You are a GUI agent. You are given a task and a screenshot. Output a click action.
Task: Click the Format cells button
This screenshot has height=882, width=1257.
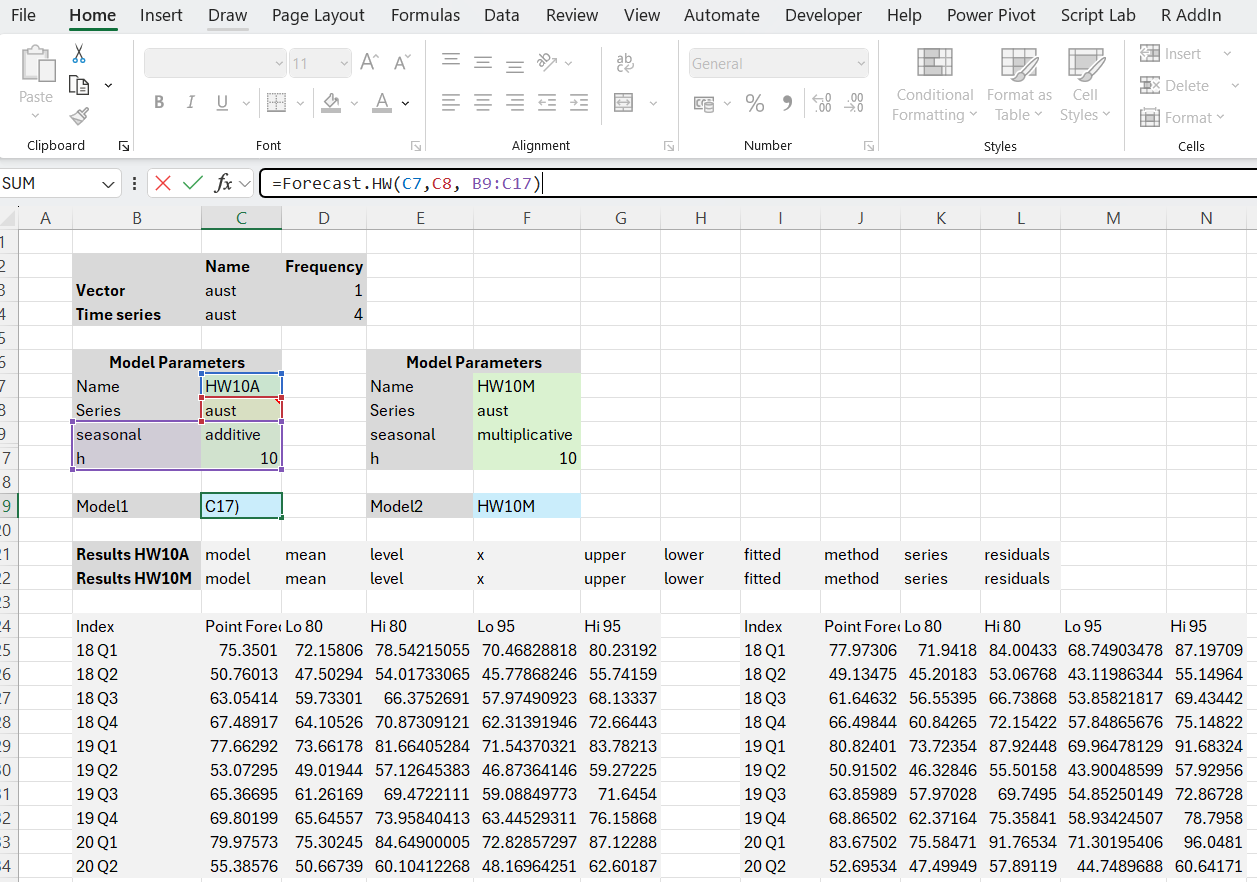1182,118
